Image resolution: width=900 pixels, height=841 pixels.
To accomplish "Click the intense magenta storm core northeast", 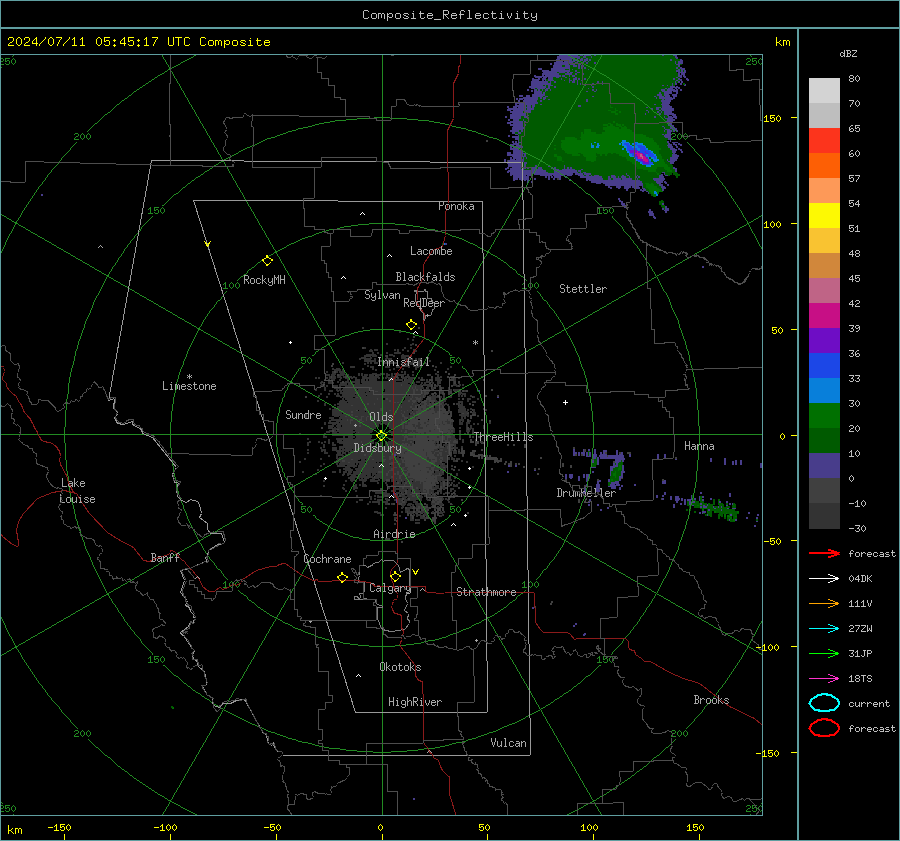I will (642, 156).
